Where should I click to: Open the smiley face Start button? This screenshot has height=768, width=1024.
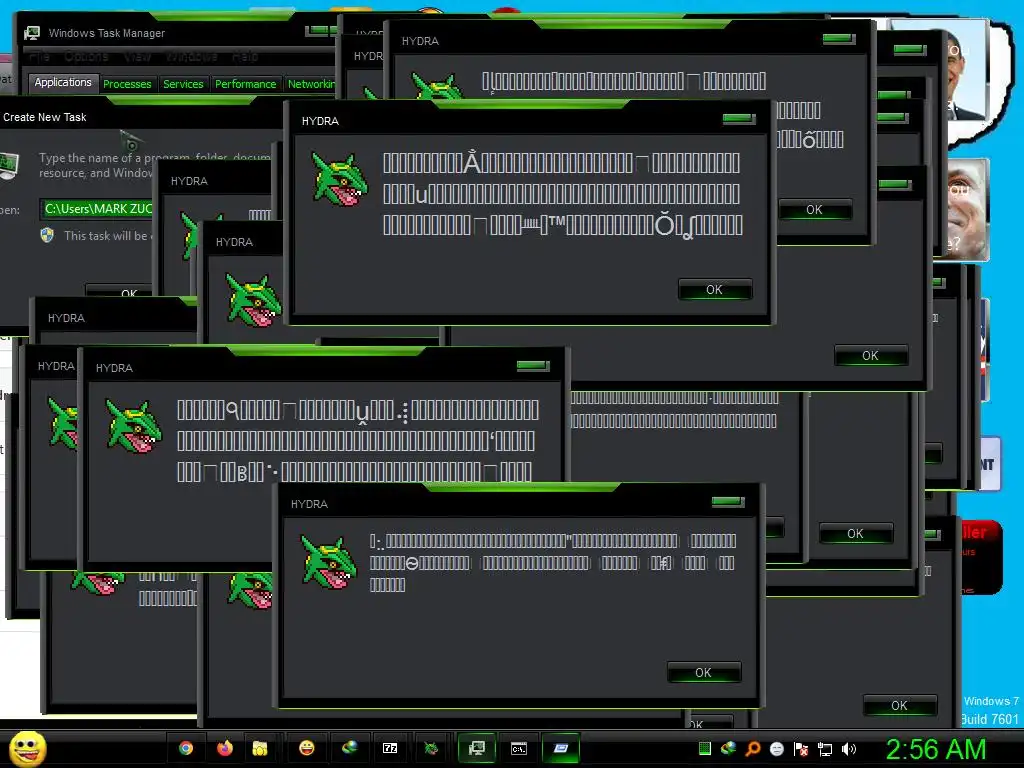pyautogui.click(x=27, y=748)
